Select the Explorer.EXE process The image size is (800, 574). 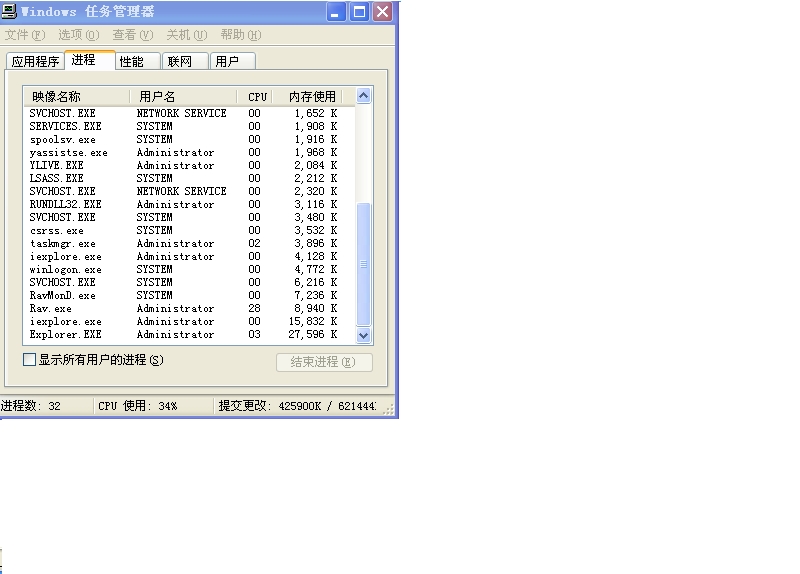point(189,334)
